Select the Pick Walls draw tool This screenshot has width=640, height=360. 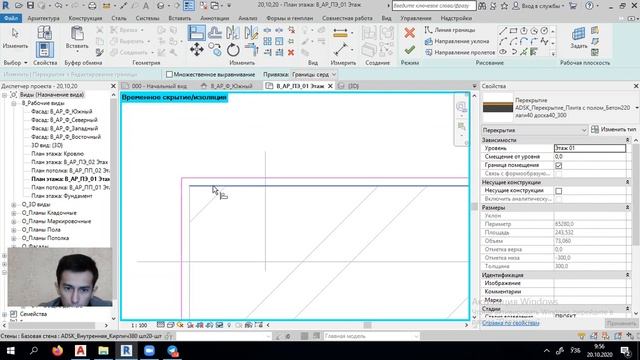533,52
